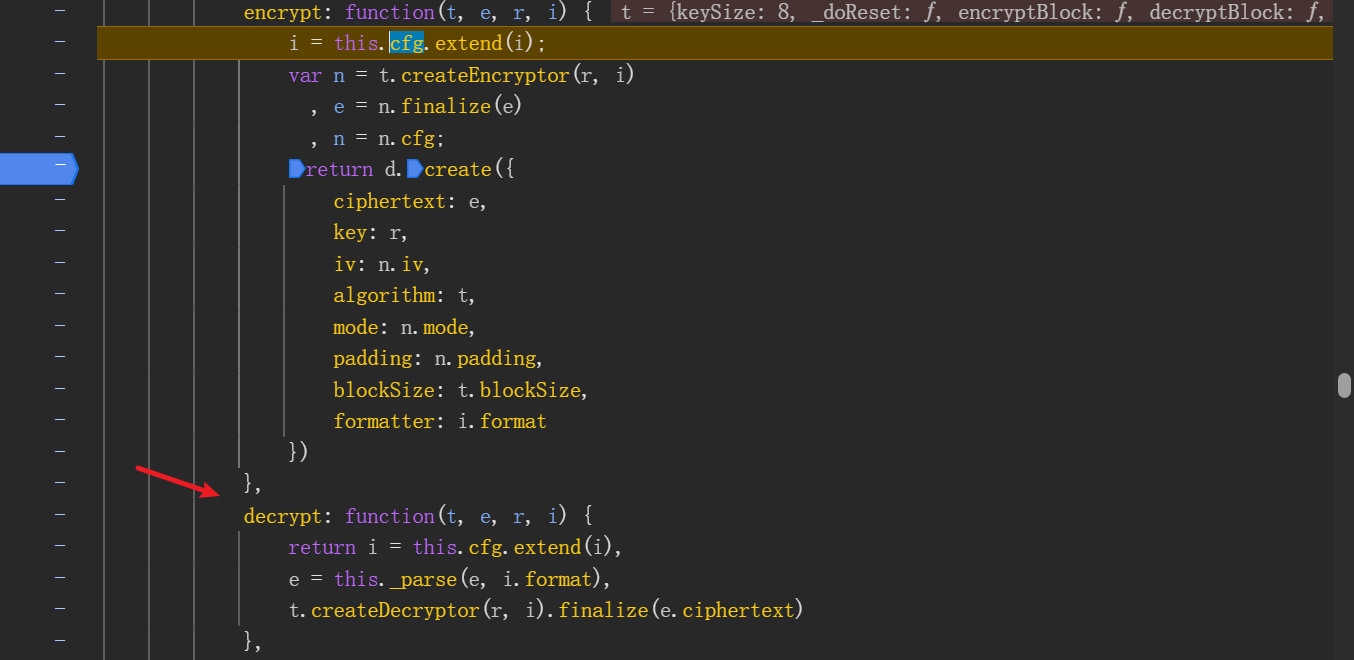1354x660 pixels.
Task: Toggle gutter marker beside 'formatter: i.format' line
Action: click(x=60, y=421)
